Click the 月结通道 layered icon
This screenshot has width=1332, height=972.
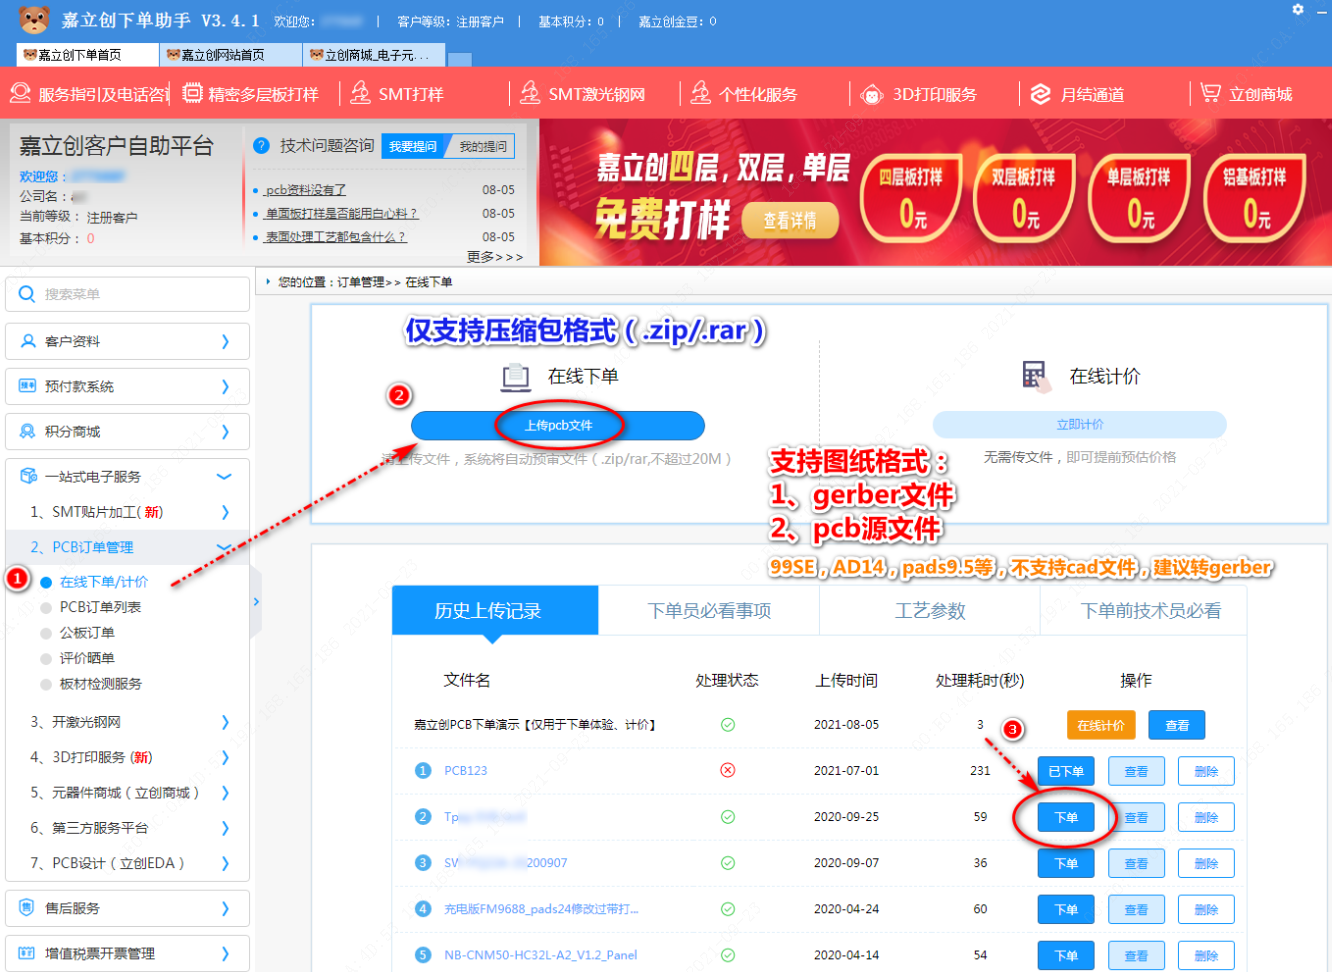tap(1041, 94)
